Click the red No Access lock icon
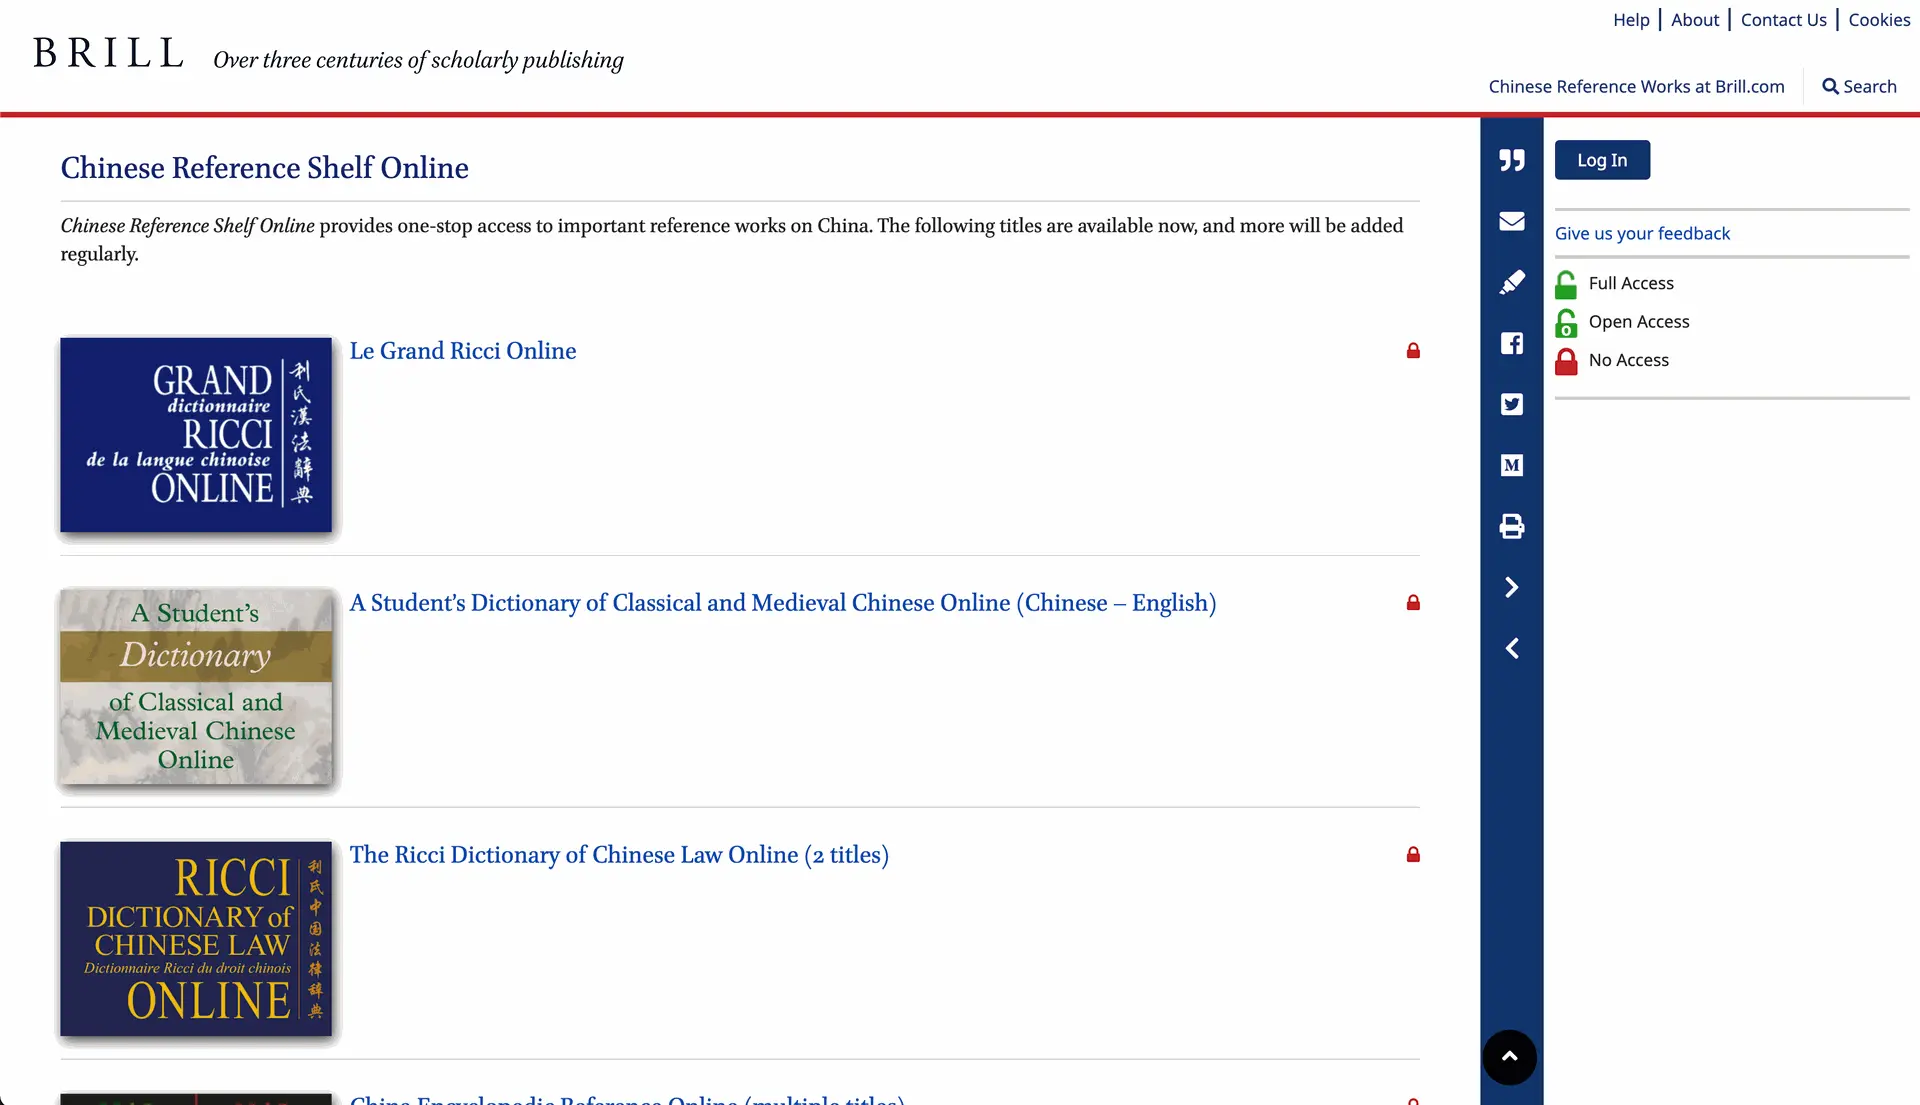Screen dimensions: 1920x1105 click(x=1566, y=361)
